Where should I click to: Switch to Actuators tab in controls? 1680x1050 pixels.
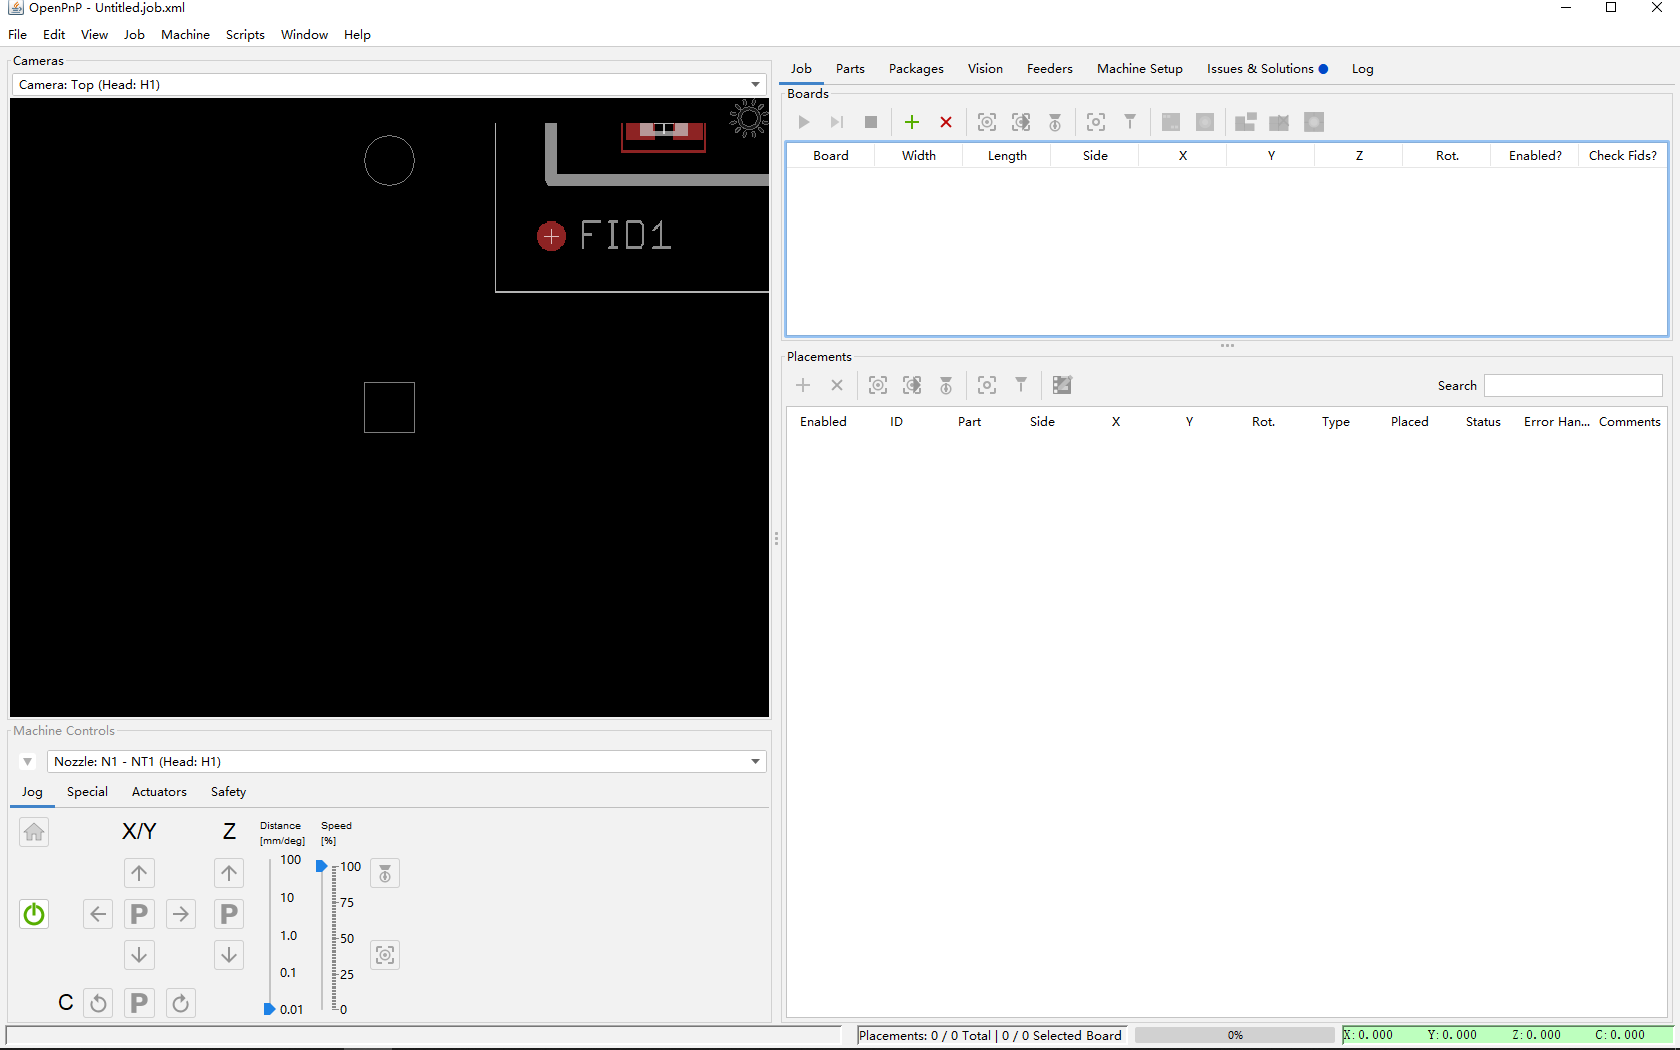pyautogui.click(x=159, y=792)
